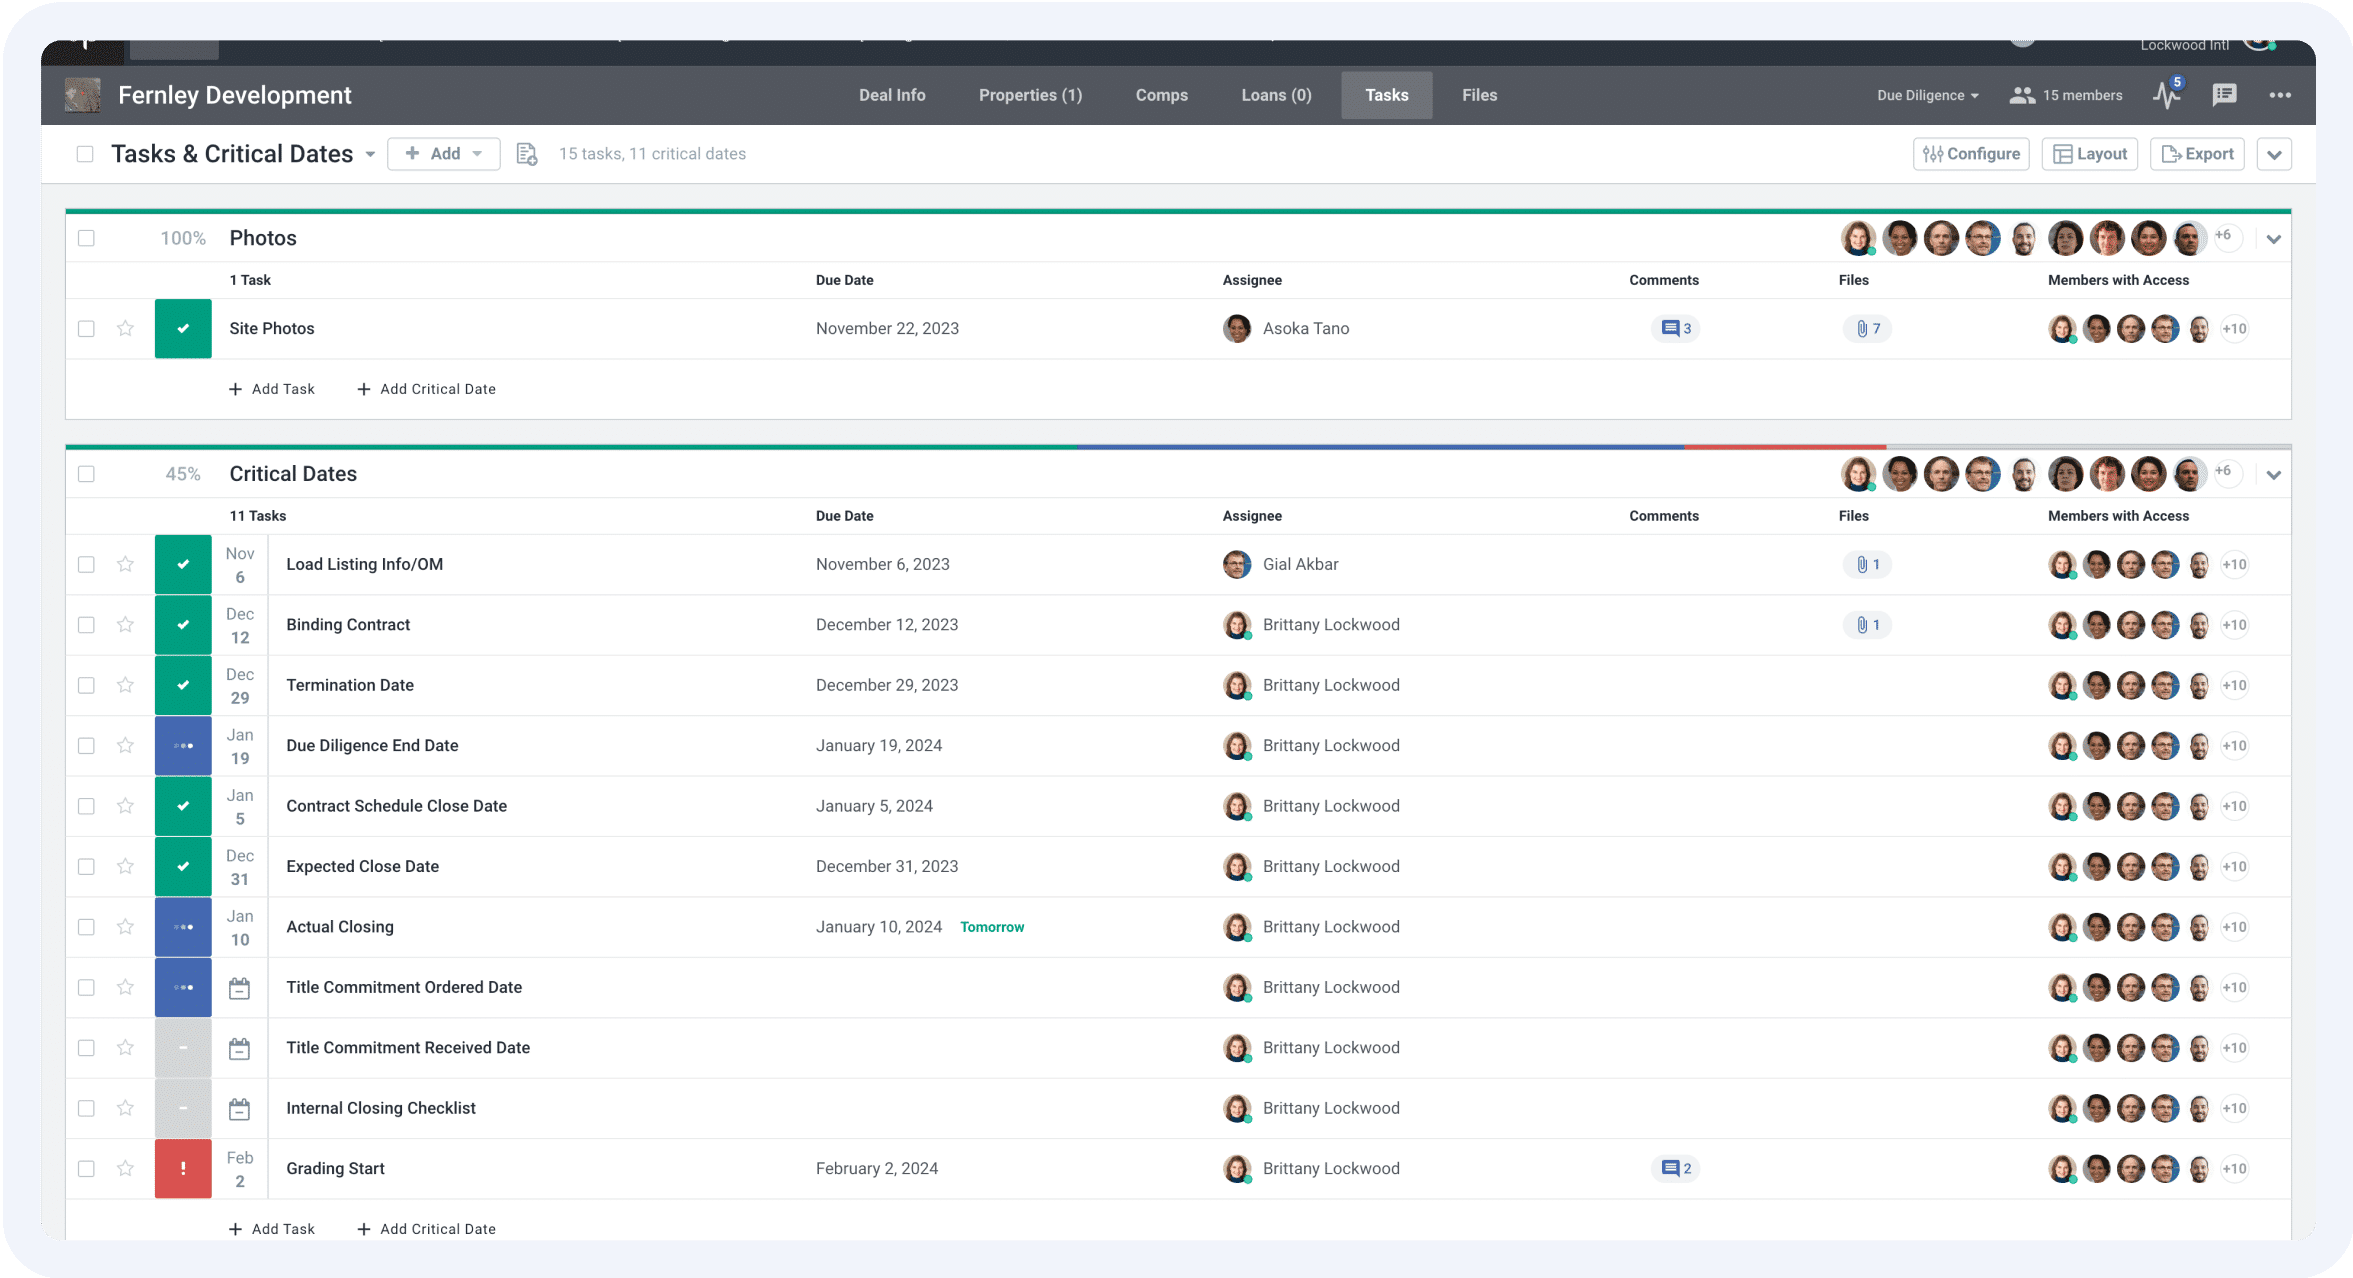Screen dimensions: 2353x1278
Task: Click the Due Date column header in Critical Dates
Action: [x=844, y=516]
